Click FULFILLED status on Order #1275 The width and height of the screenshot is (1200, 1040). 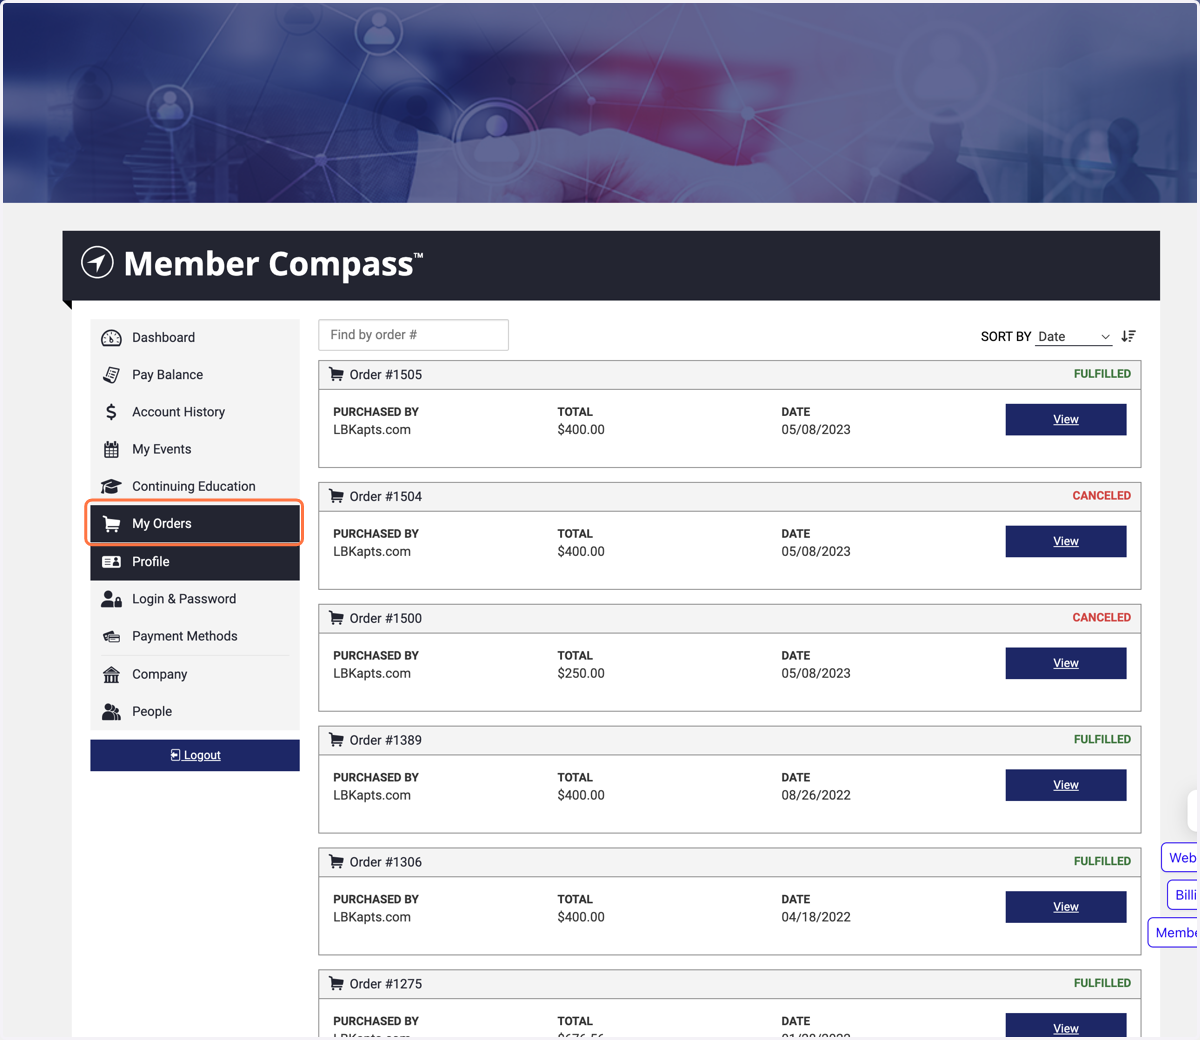click(1102, 984)
